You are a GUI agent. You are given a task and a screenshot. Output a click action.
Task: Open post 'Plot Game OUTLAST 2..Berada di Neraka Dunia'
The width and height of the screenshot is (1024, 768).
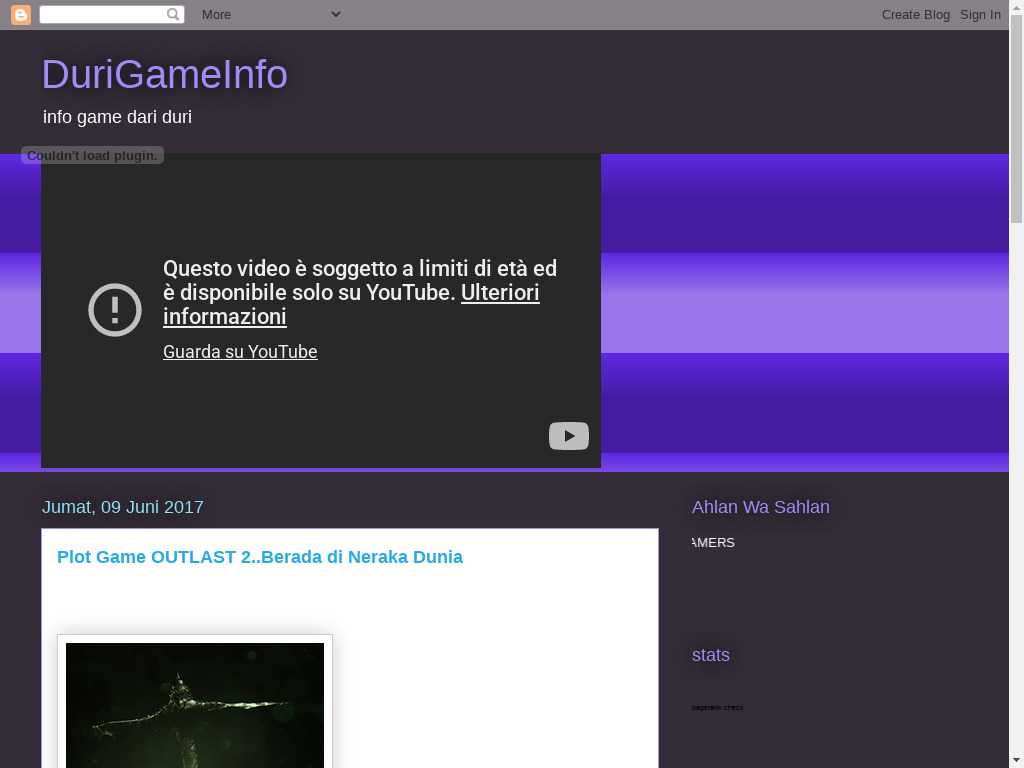(x=260, y=556)
